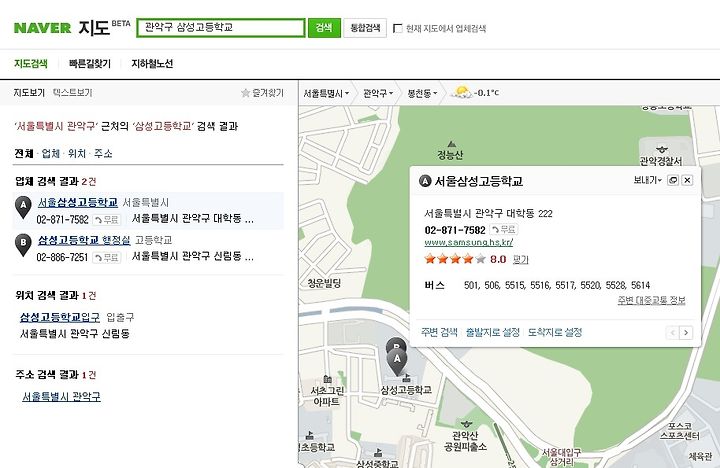Open the 관악구 district dropdown

coord(378,93)
